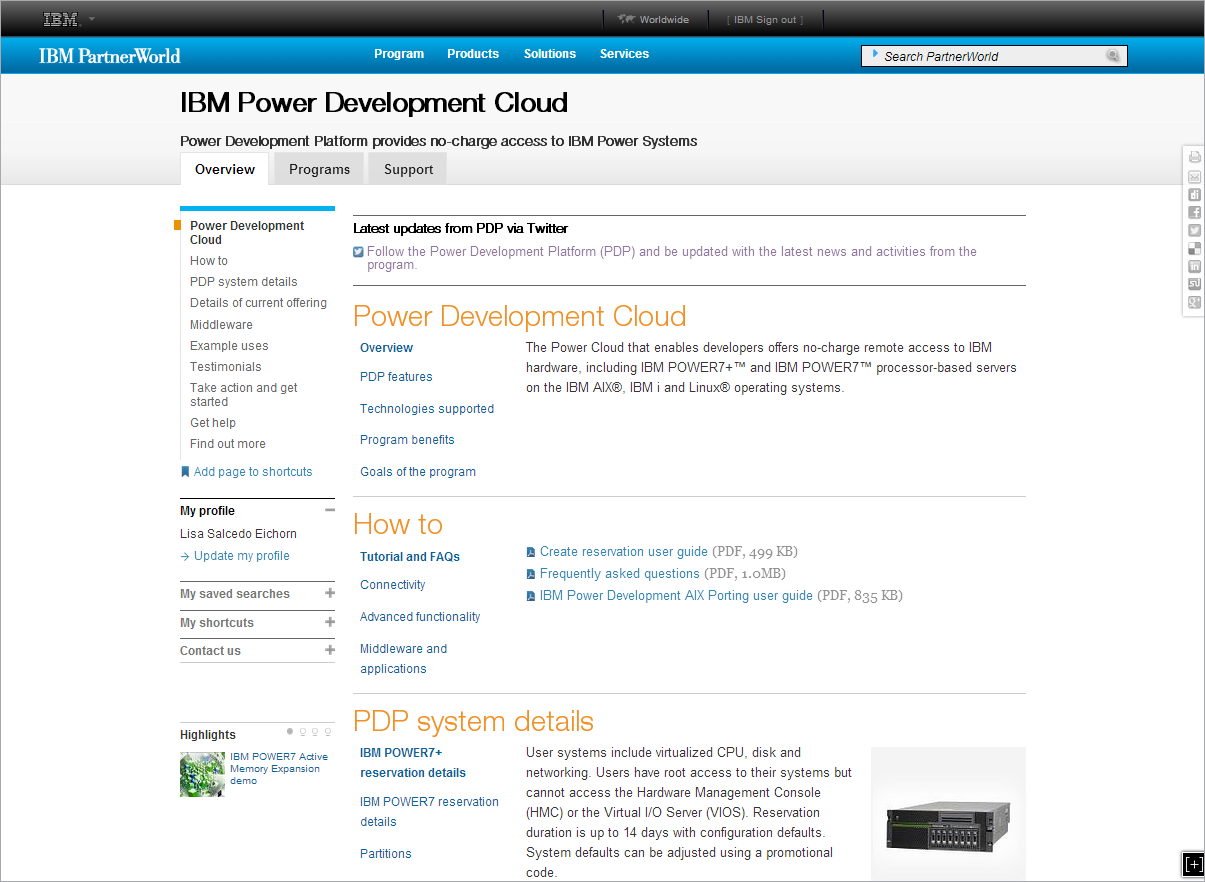Click the IBM PartnerWorld logo
Image resolution: width=1205 pixels, height=882 pixels.
coord(110,56)
